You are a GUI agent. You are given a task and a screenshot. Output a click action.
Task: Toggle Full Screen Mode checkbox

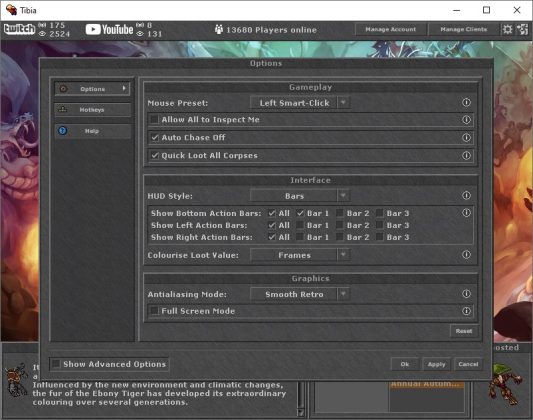tap(155, 311)
